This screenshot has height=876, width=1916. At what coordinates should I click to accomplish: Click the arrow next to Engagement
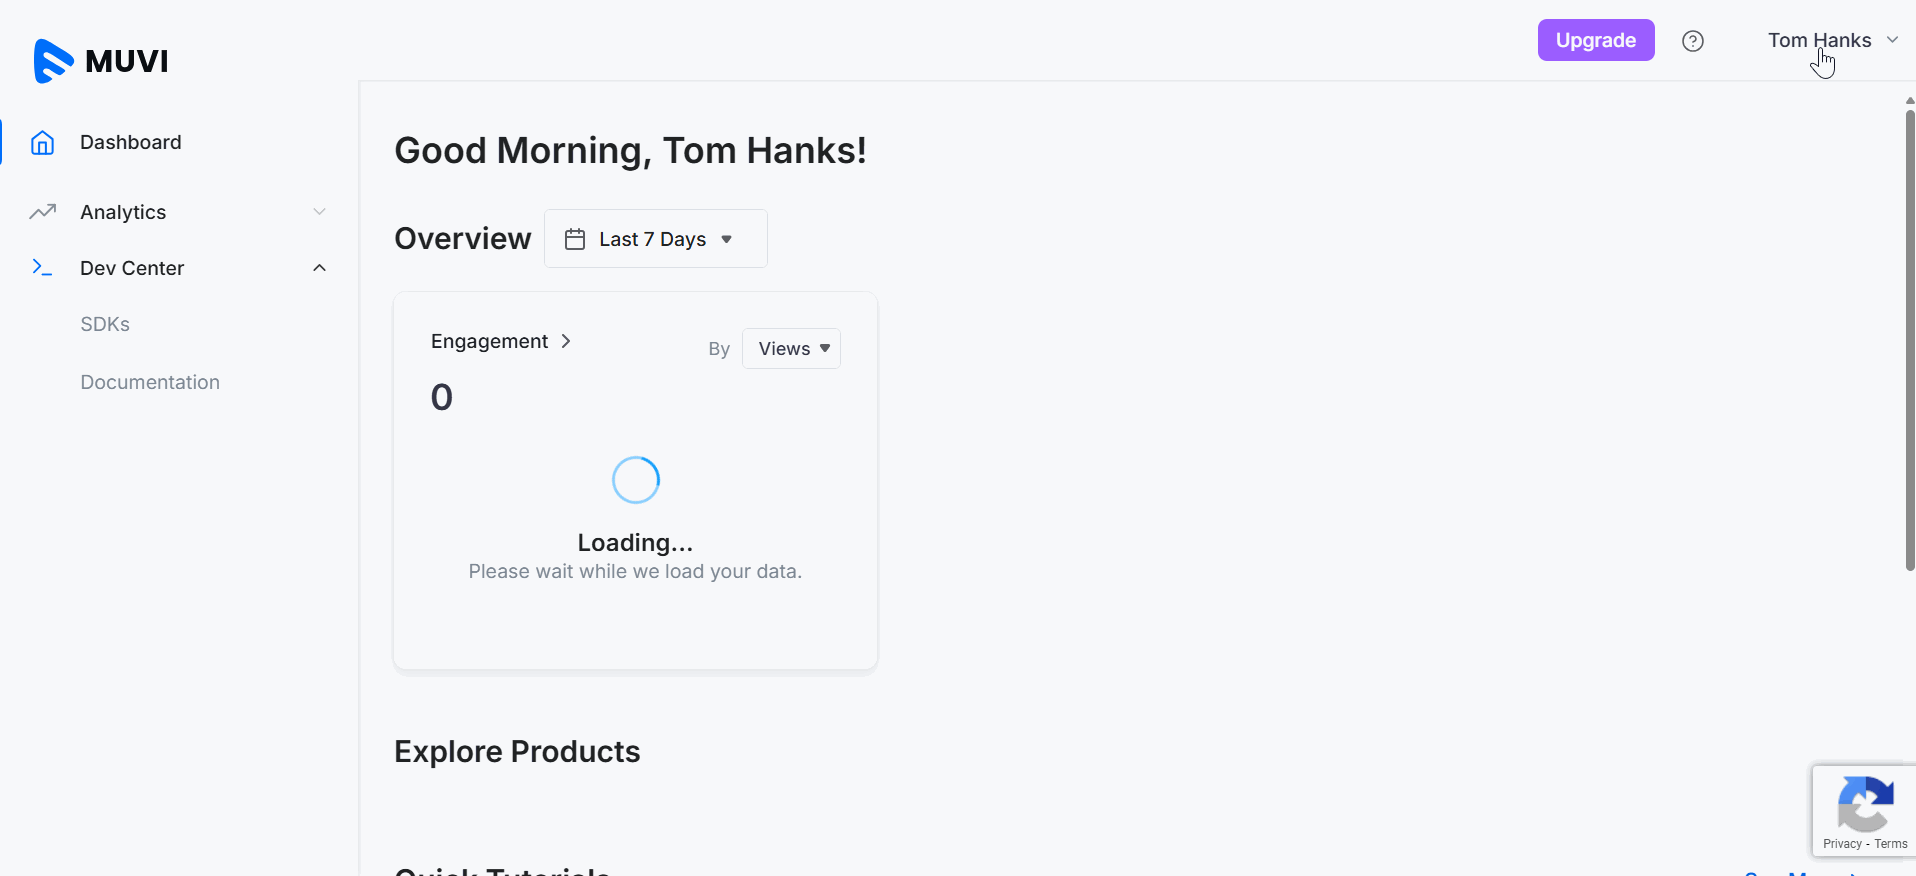tap(566, 341)
